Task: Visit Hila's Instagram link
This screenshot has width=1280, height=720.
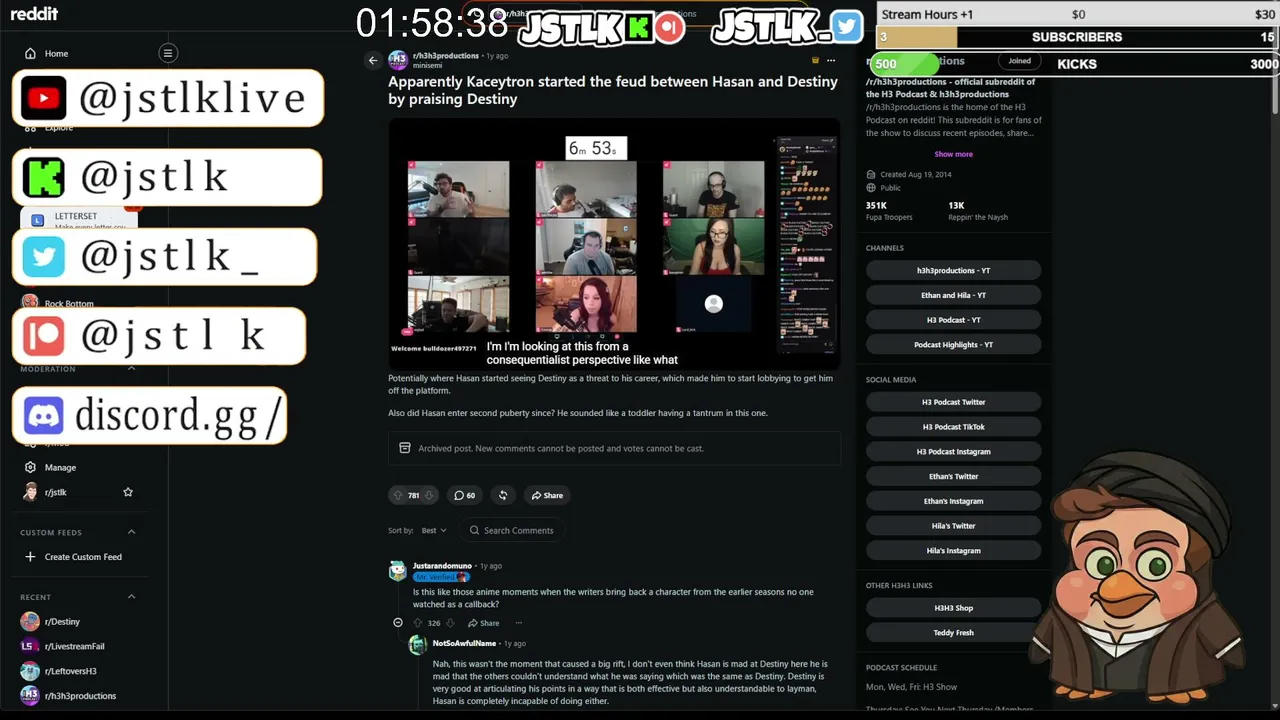Action: (x=953, y=551)
